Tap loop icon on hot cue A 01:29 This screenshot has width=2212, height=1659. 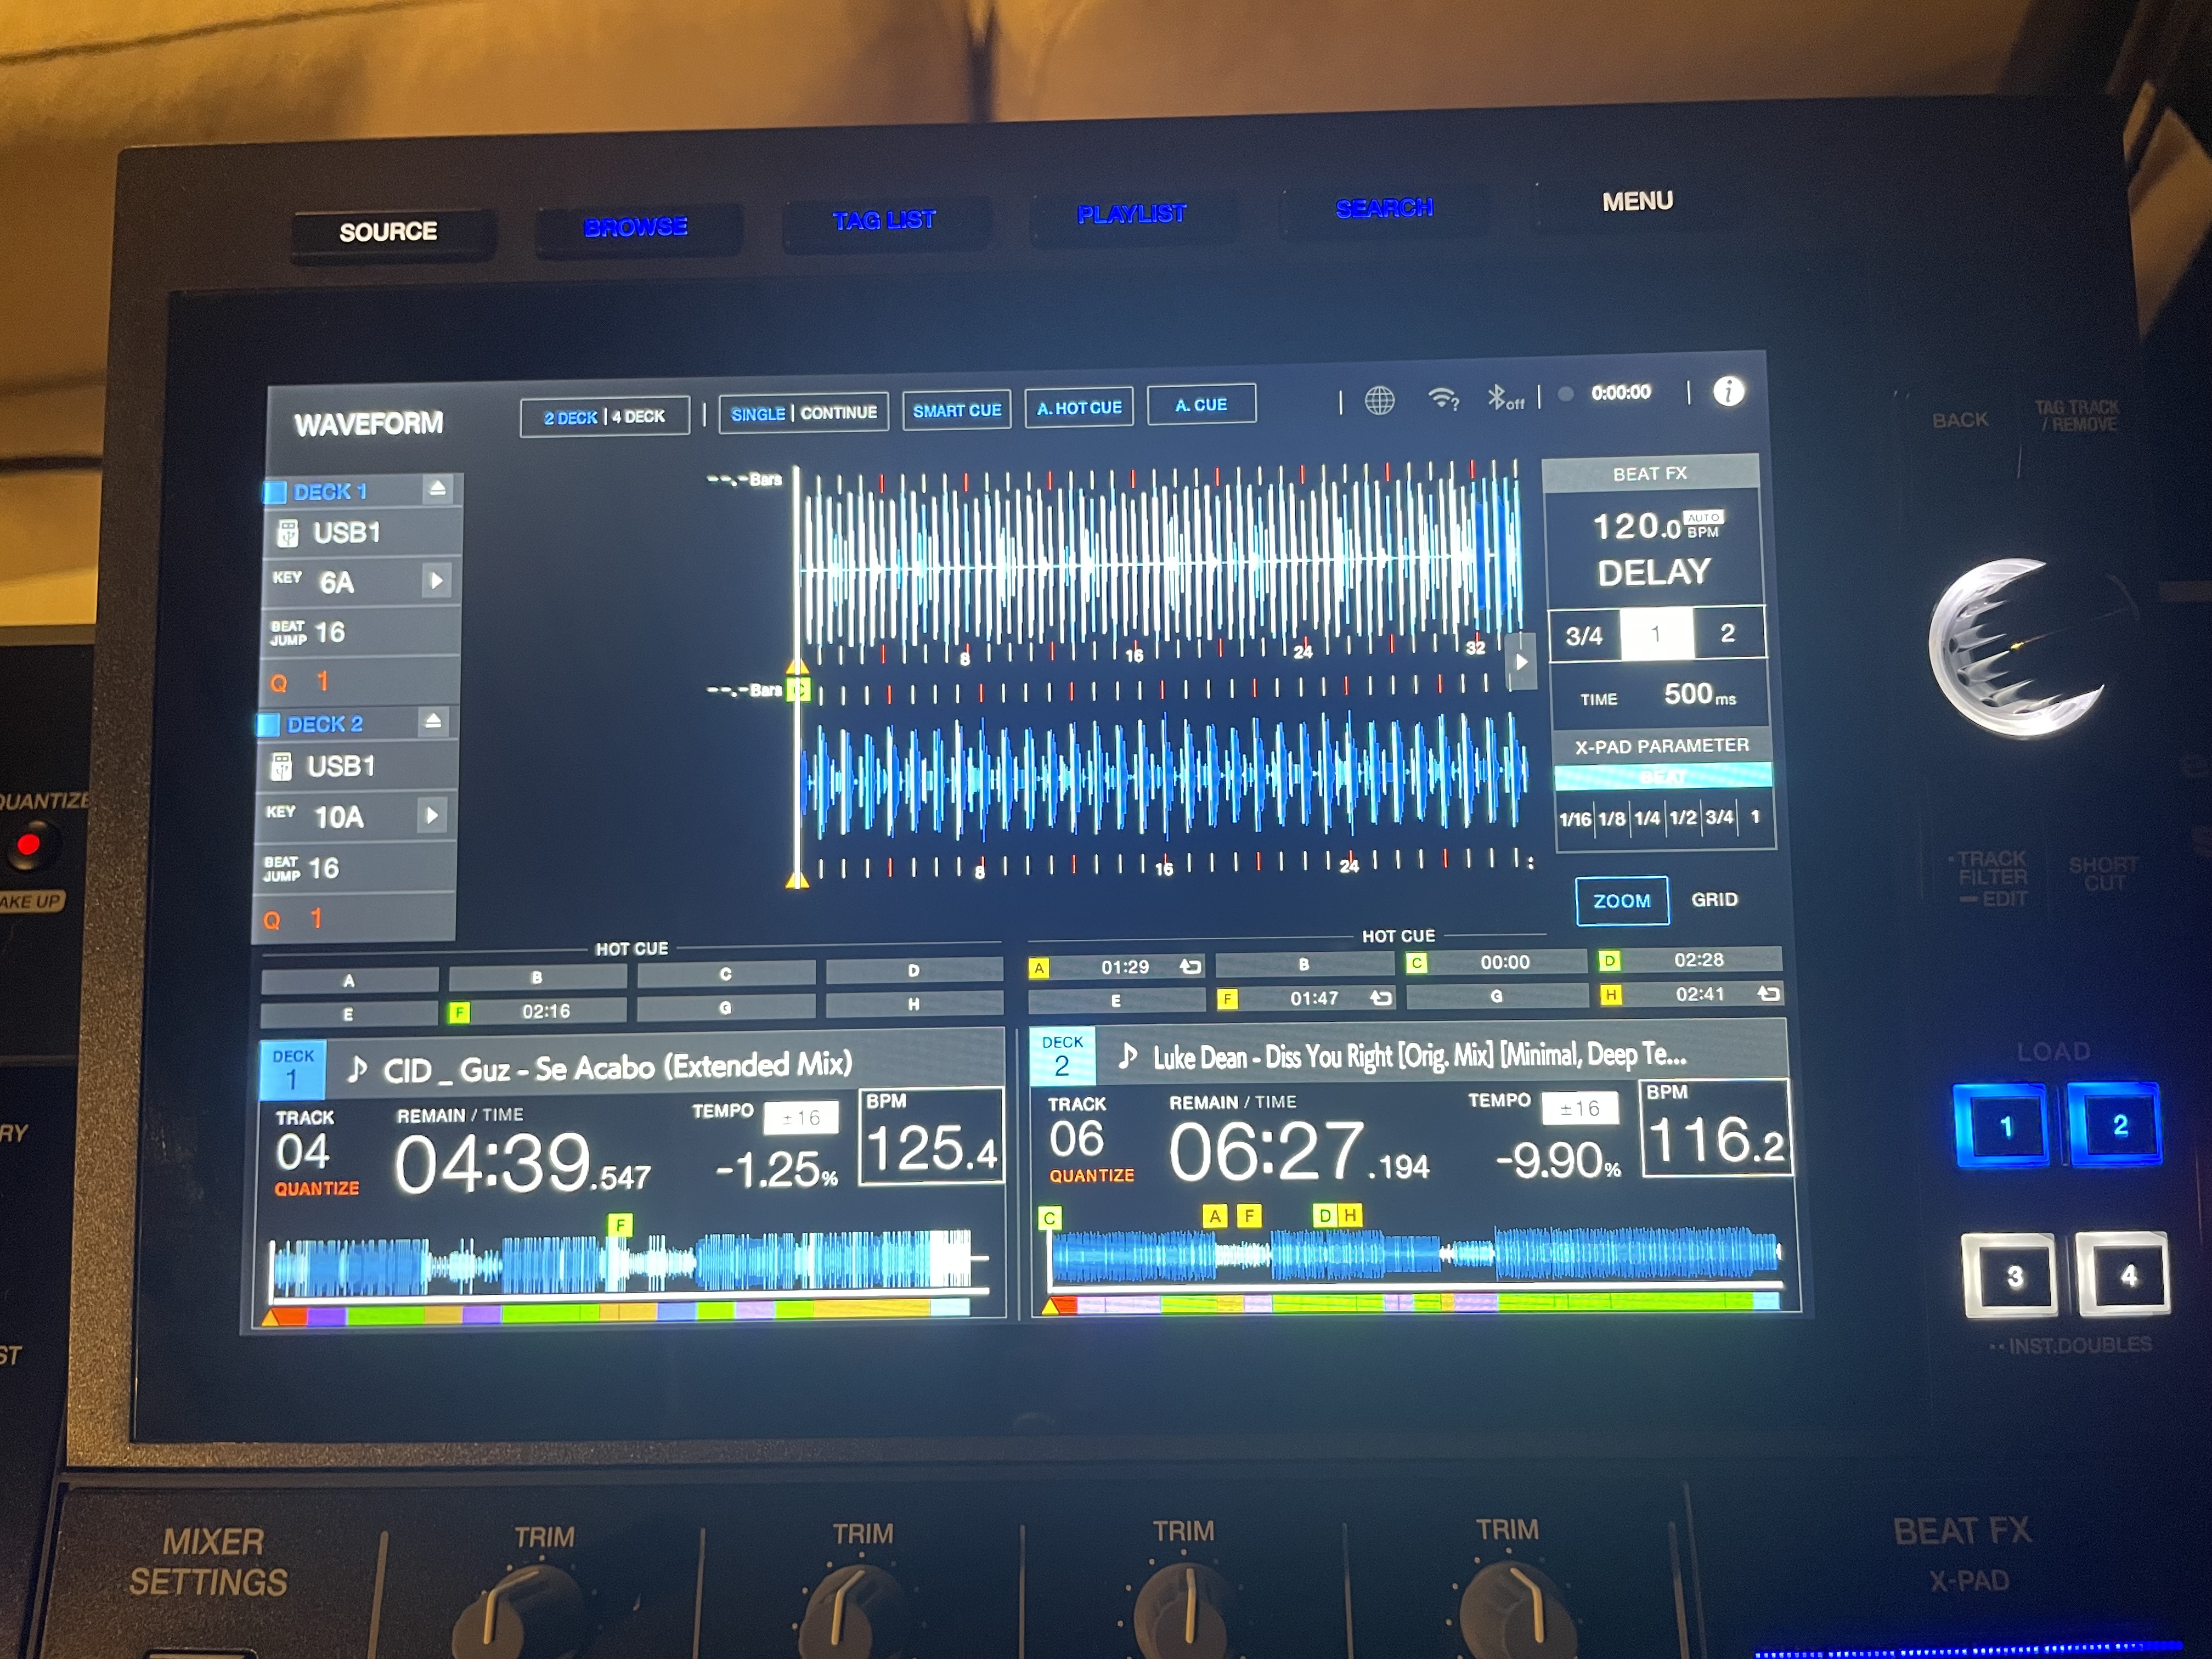pyautogui.click(x=1190, y=966)
